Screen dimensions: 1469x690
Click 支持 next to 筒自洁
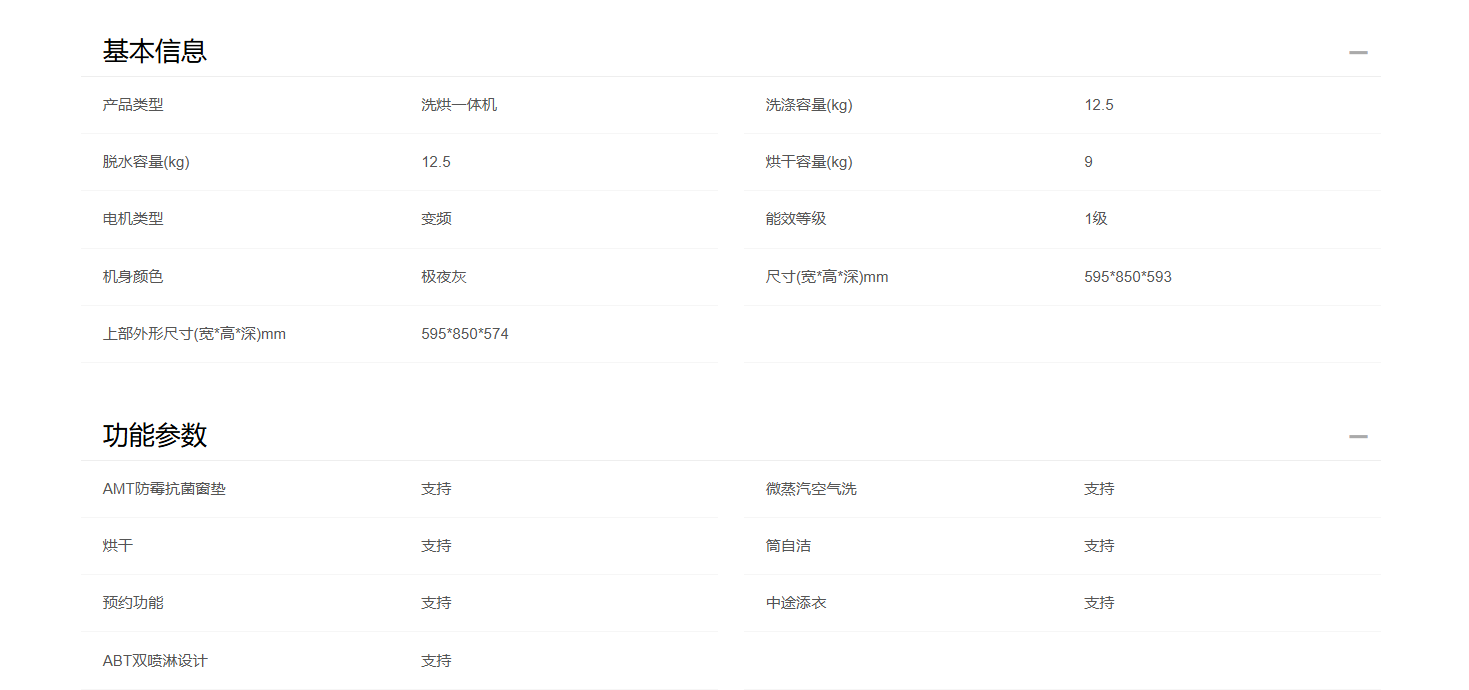click(x=1099, y=546)
